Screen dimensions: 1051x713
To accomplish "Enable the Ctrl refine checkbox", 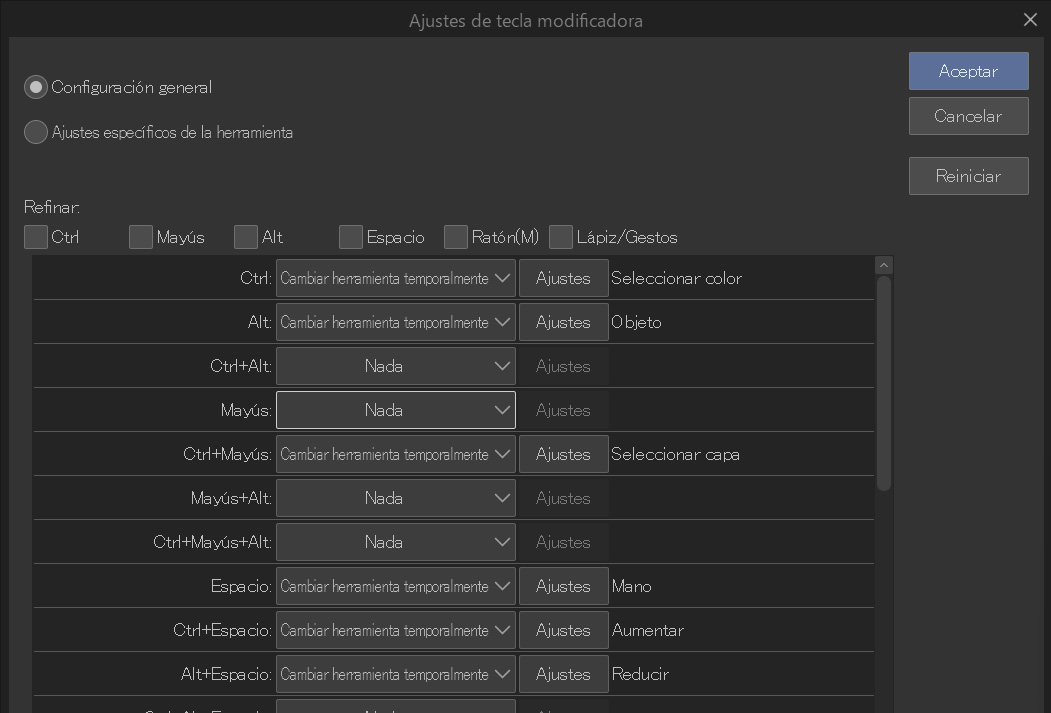I will (36, 237).
